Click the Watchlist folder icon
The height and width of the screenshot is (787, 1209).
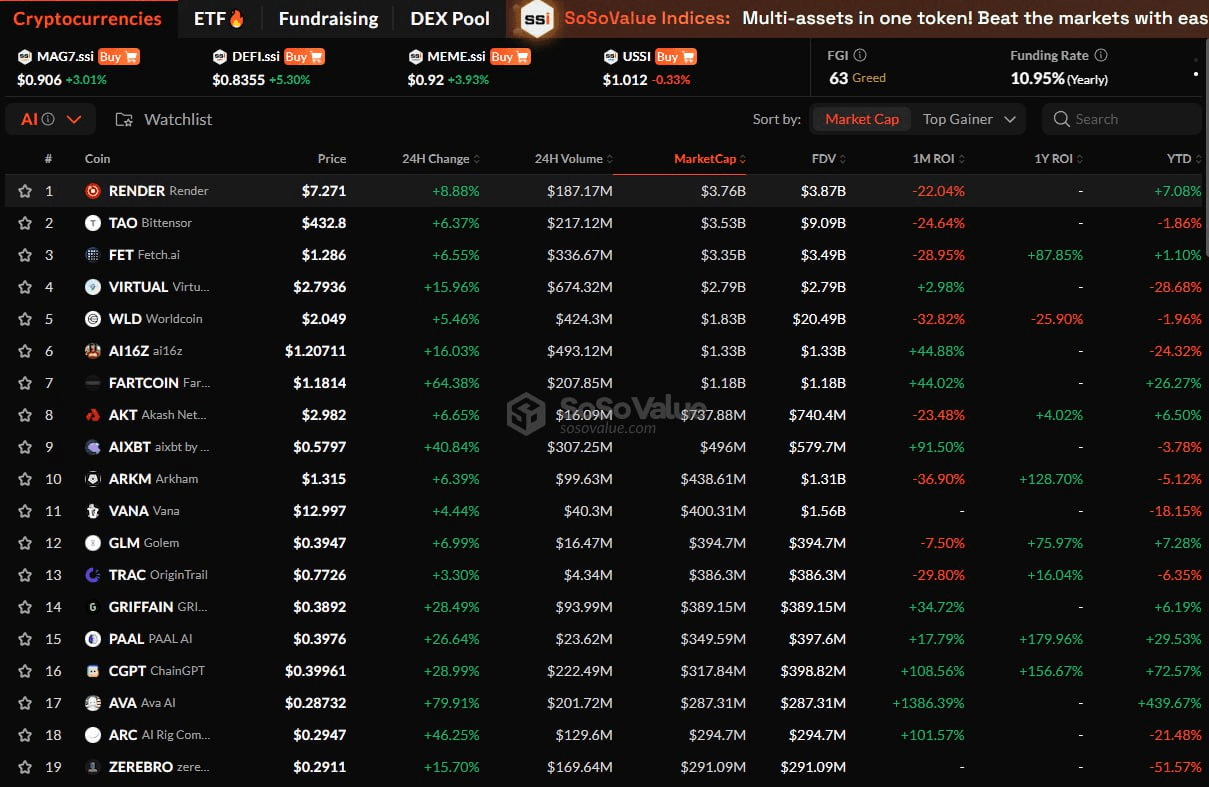(124, 120)
